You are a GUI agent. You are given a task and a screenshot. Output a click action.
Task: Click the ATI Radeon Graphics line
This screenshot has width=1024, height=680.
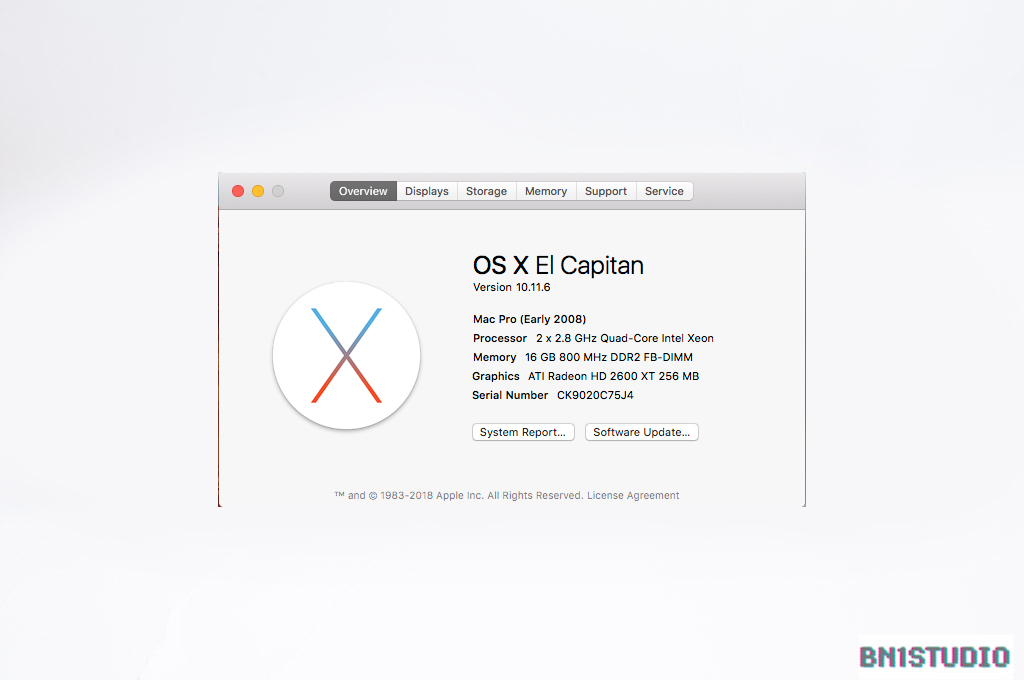pyautogui.click(x=585, y=376)
